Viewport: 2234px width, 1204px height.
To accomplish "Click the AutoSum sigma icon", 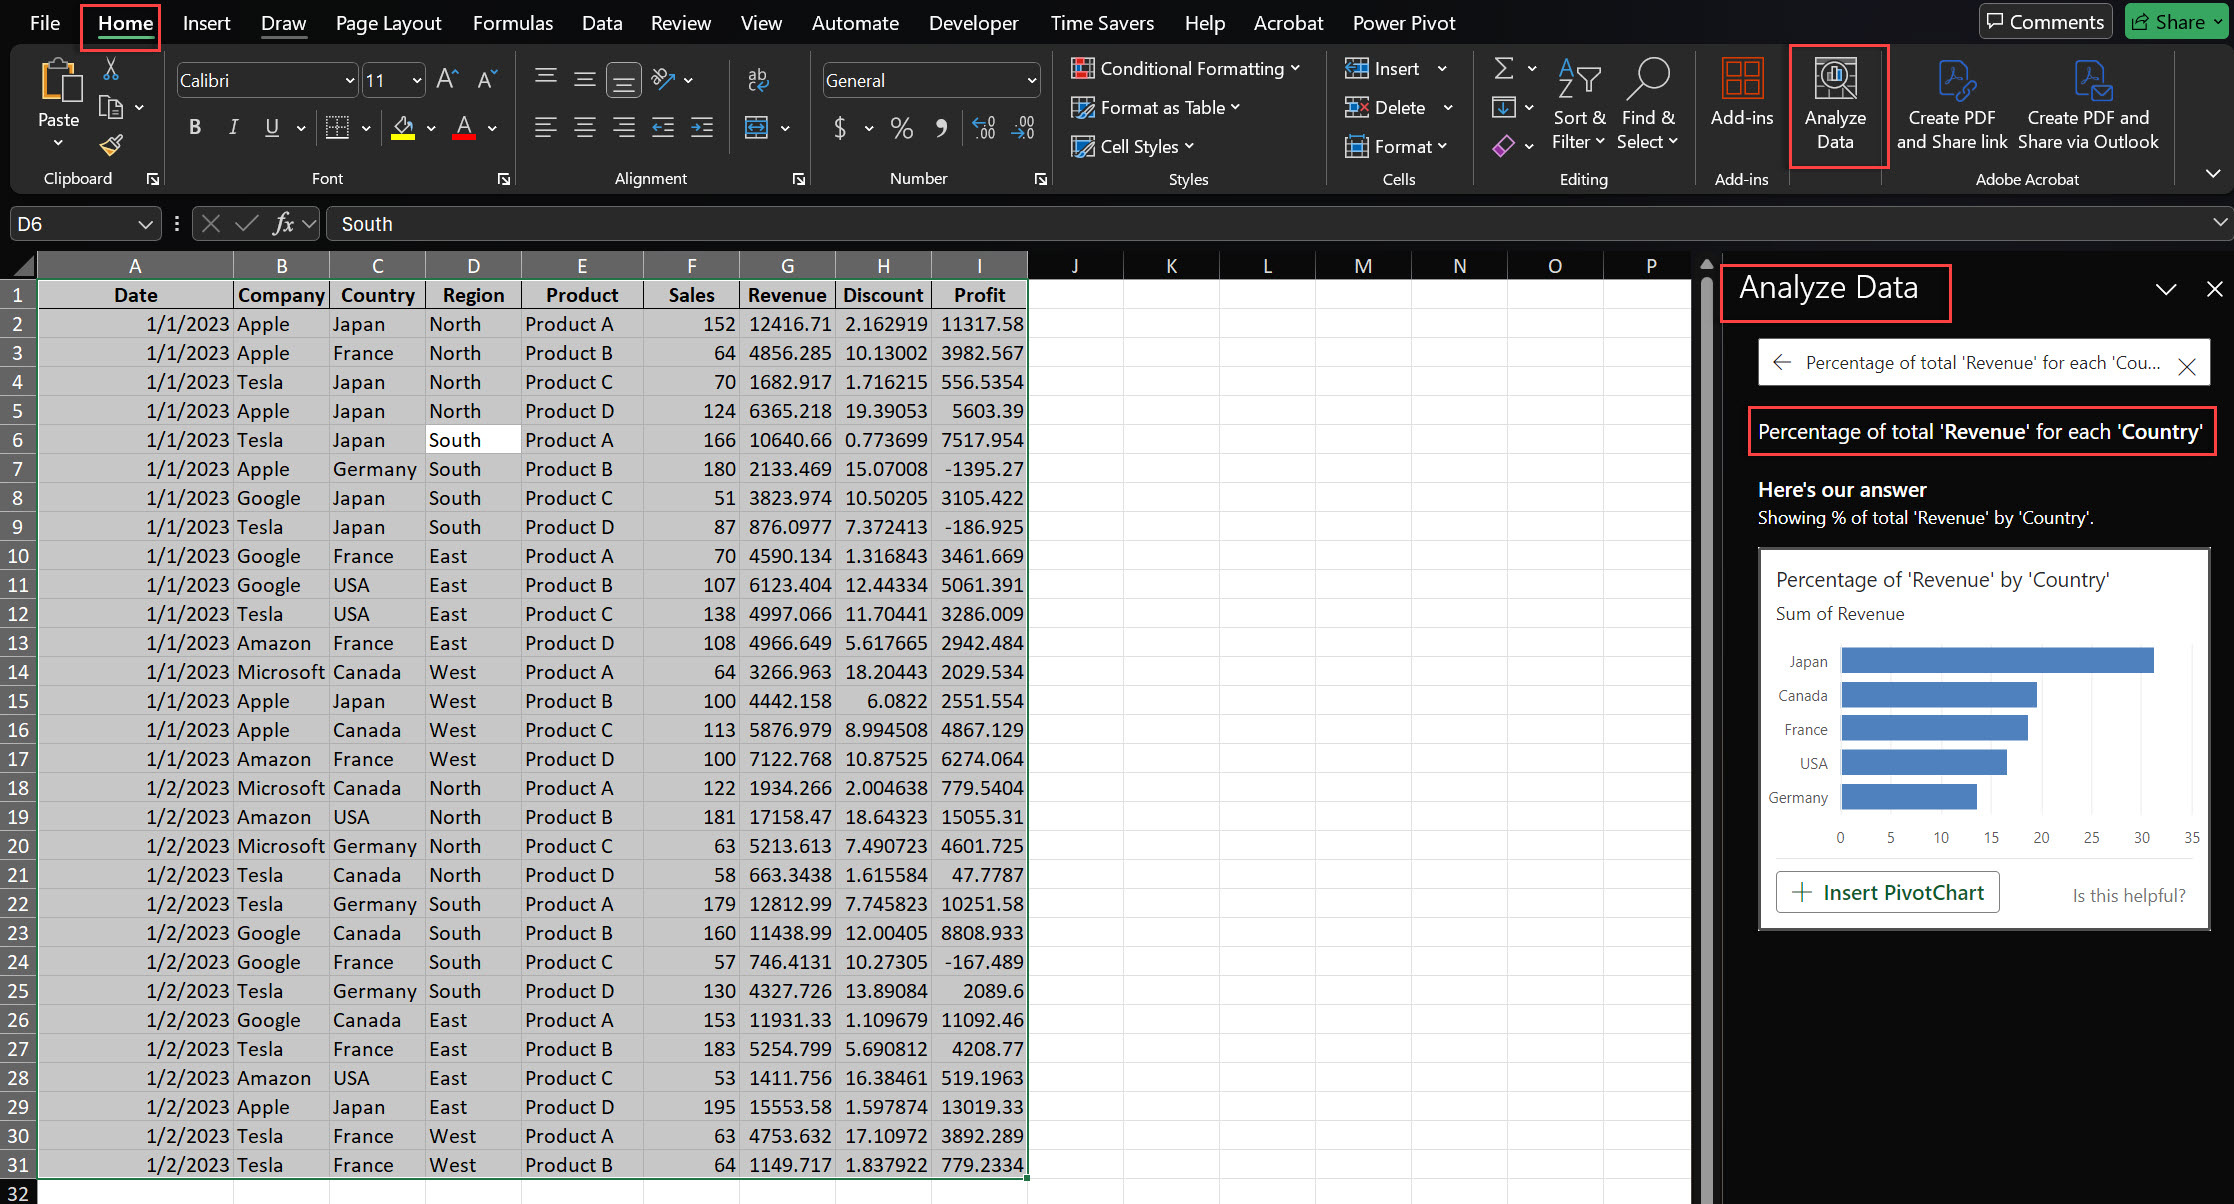I will [x=1503, y=68].
